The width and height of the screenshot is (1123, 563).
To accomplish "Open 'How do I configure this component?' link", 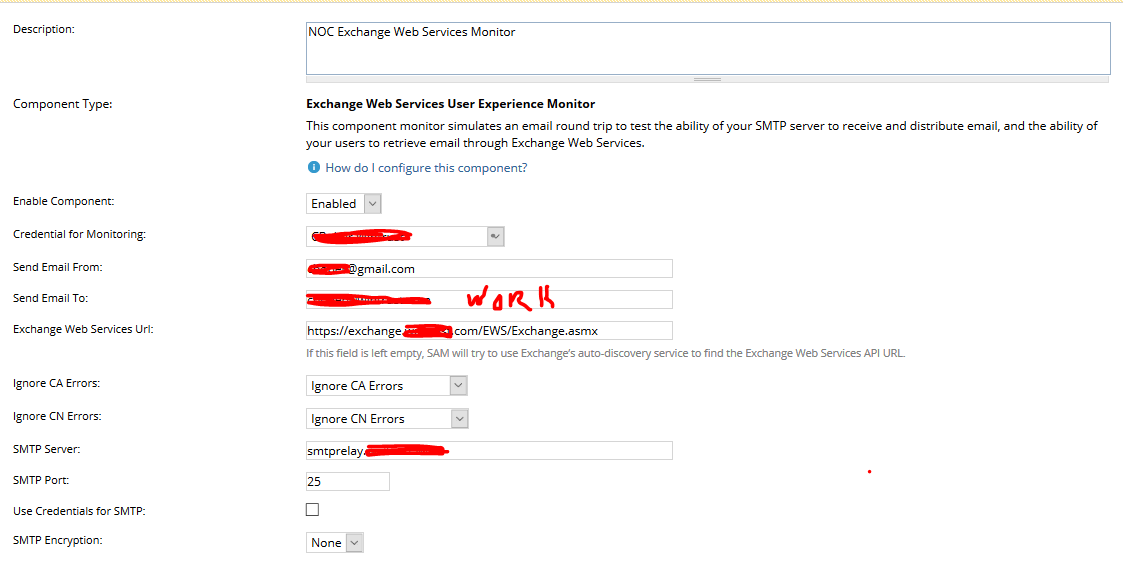I will point(426,168).
